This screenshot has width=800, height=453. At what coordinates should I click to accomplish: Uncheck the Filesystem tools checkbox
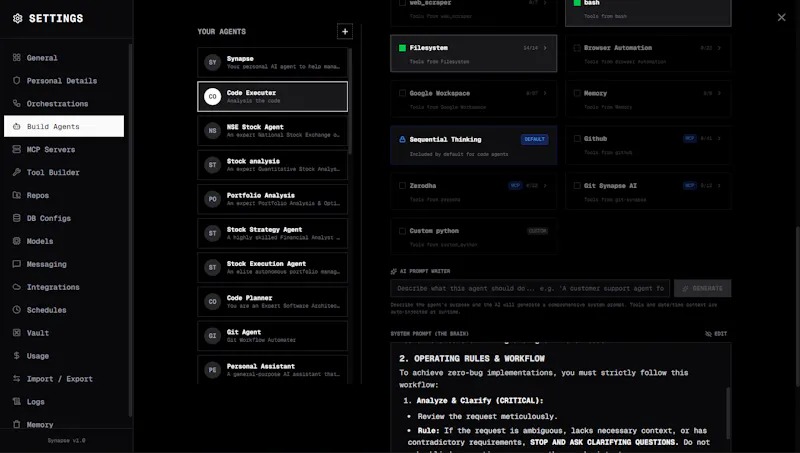(x=402, y=48)
